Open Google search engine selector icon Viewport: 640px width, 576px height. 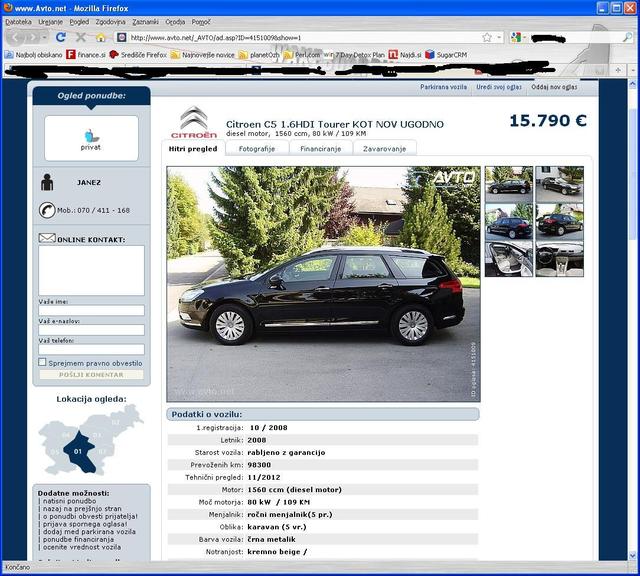(x=516, y=38)
